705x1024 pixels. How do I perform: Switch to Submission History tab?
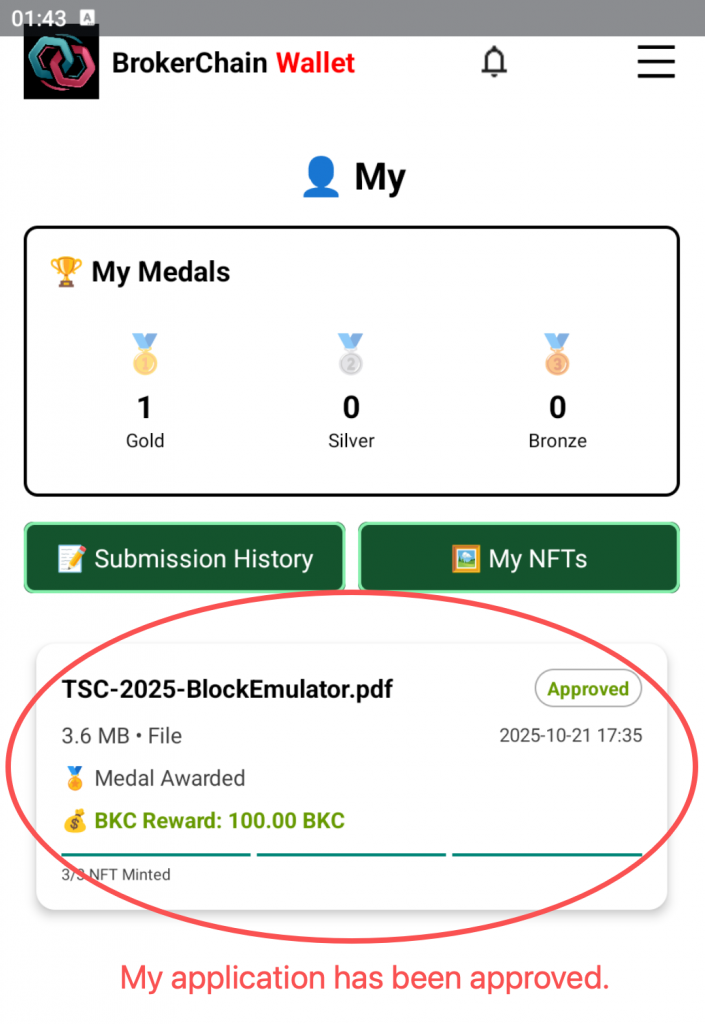click(x=185, y=558)
